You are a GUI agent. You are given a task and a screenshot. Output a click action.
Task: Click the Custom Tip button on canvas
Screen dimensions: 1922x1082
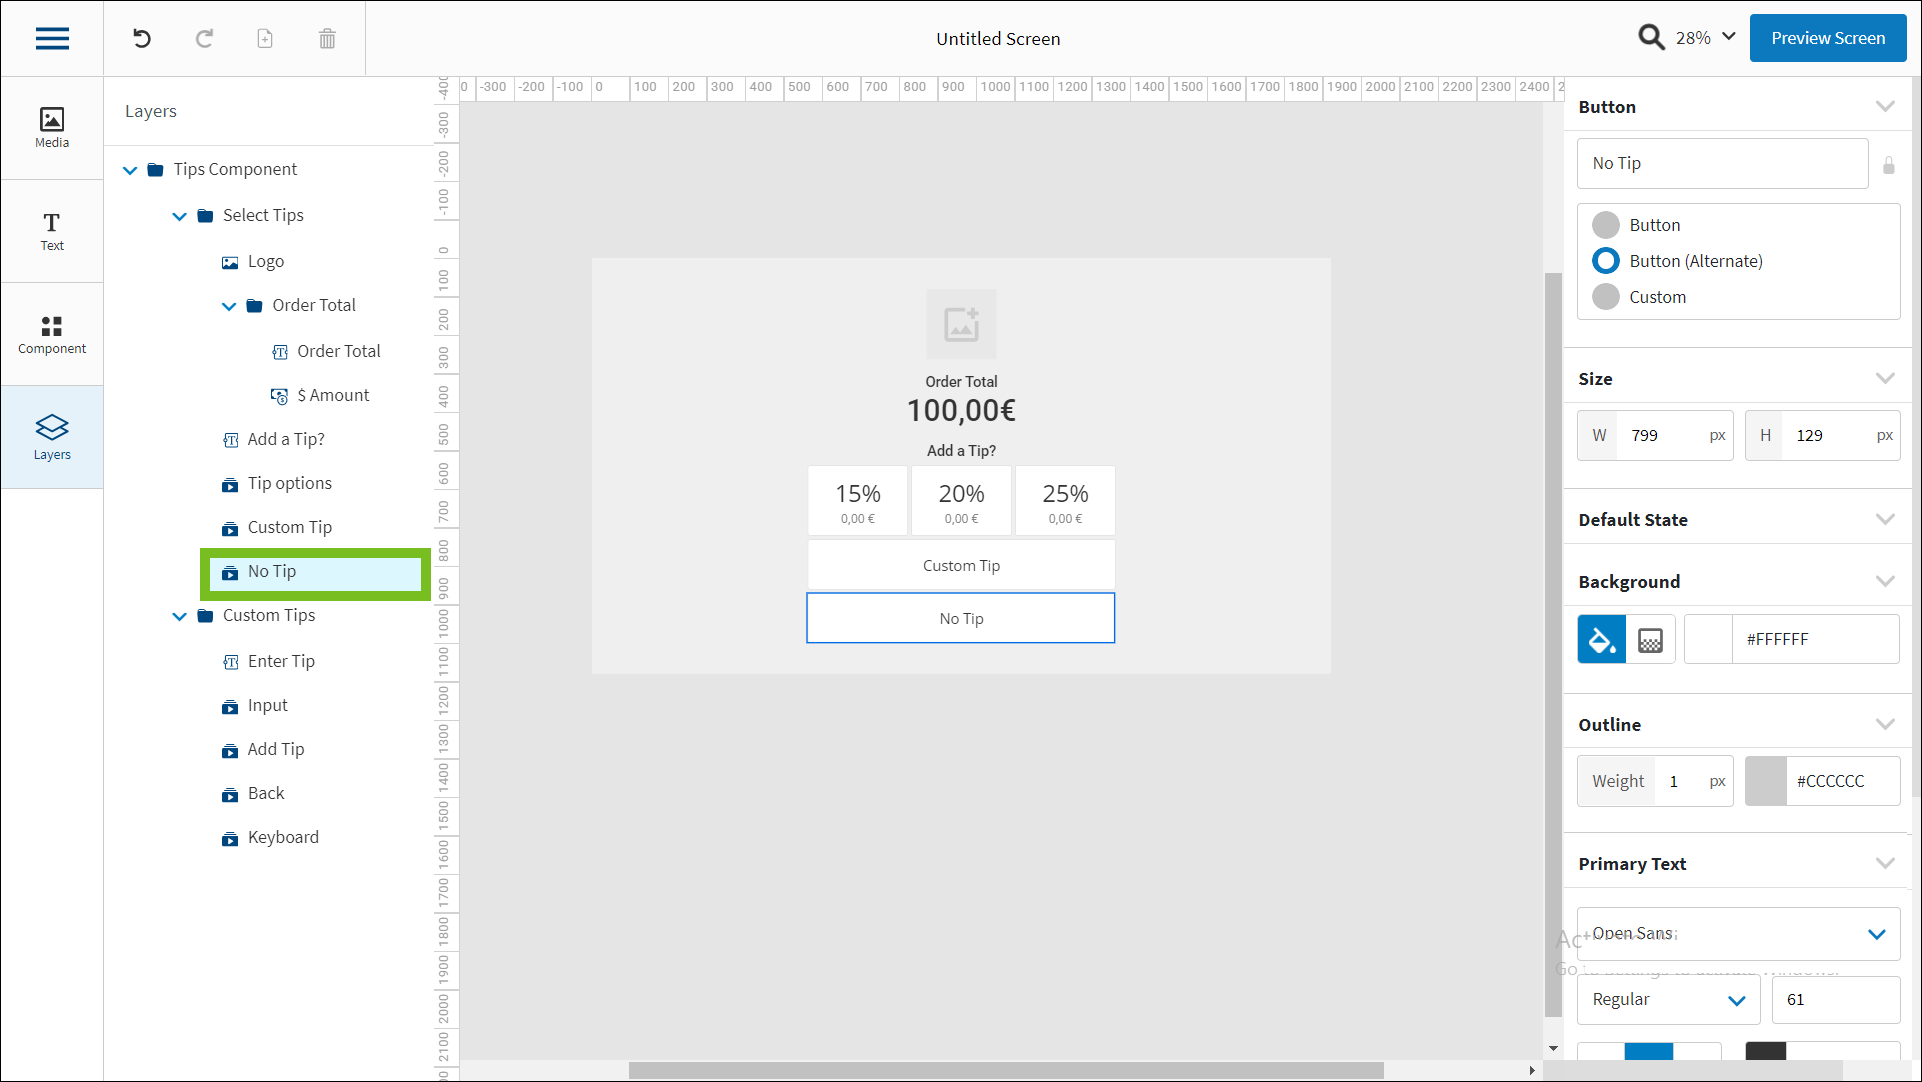click(960, 566)
